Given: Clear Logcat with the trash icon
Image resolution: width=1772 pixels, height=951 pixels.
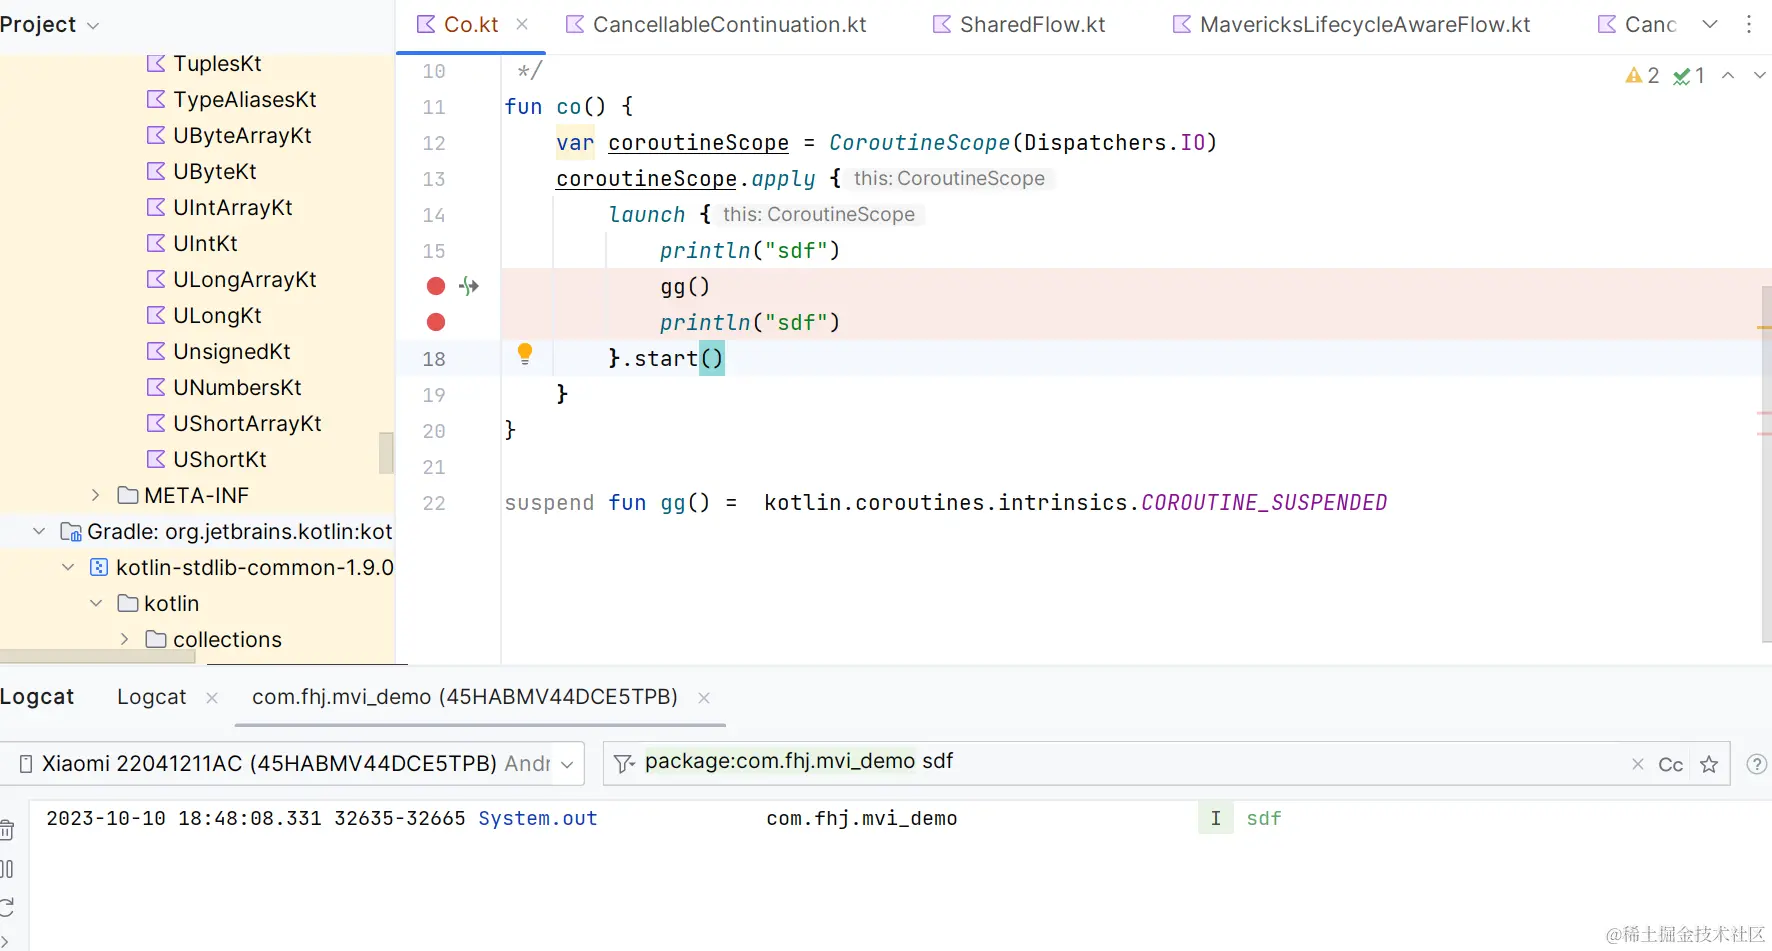Looking at the screenshot, I should pos(7,830).
